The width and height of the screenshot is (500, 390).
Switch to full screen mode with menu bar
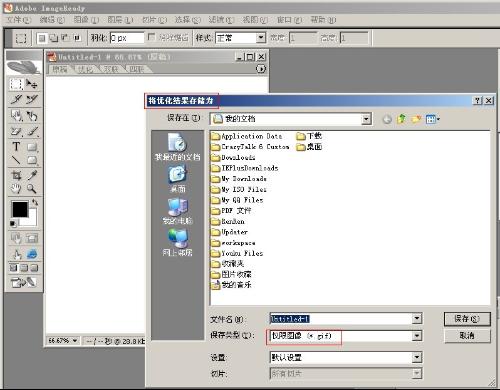24,268
